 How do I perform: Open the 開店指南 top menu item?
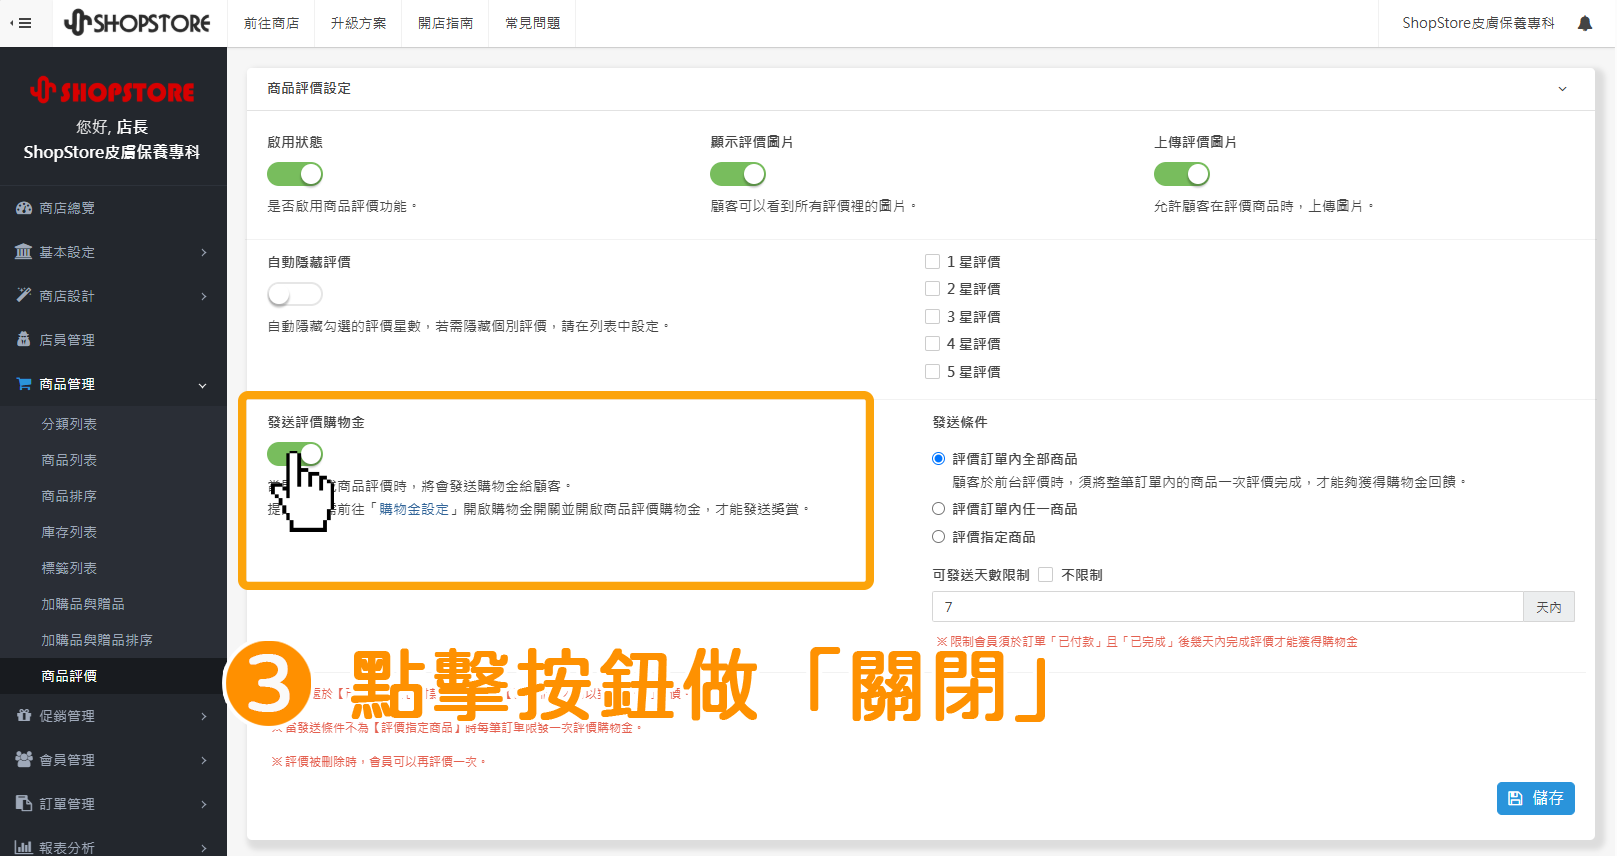point(446,23)
